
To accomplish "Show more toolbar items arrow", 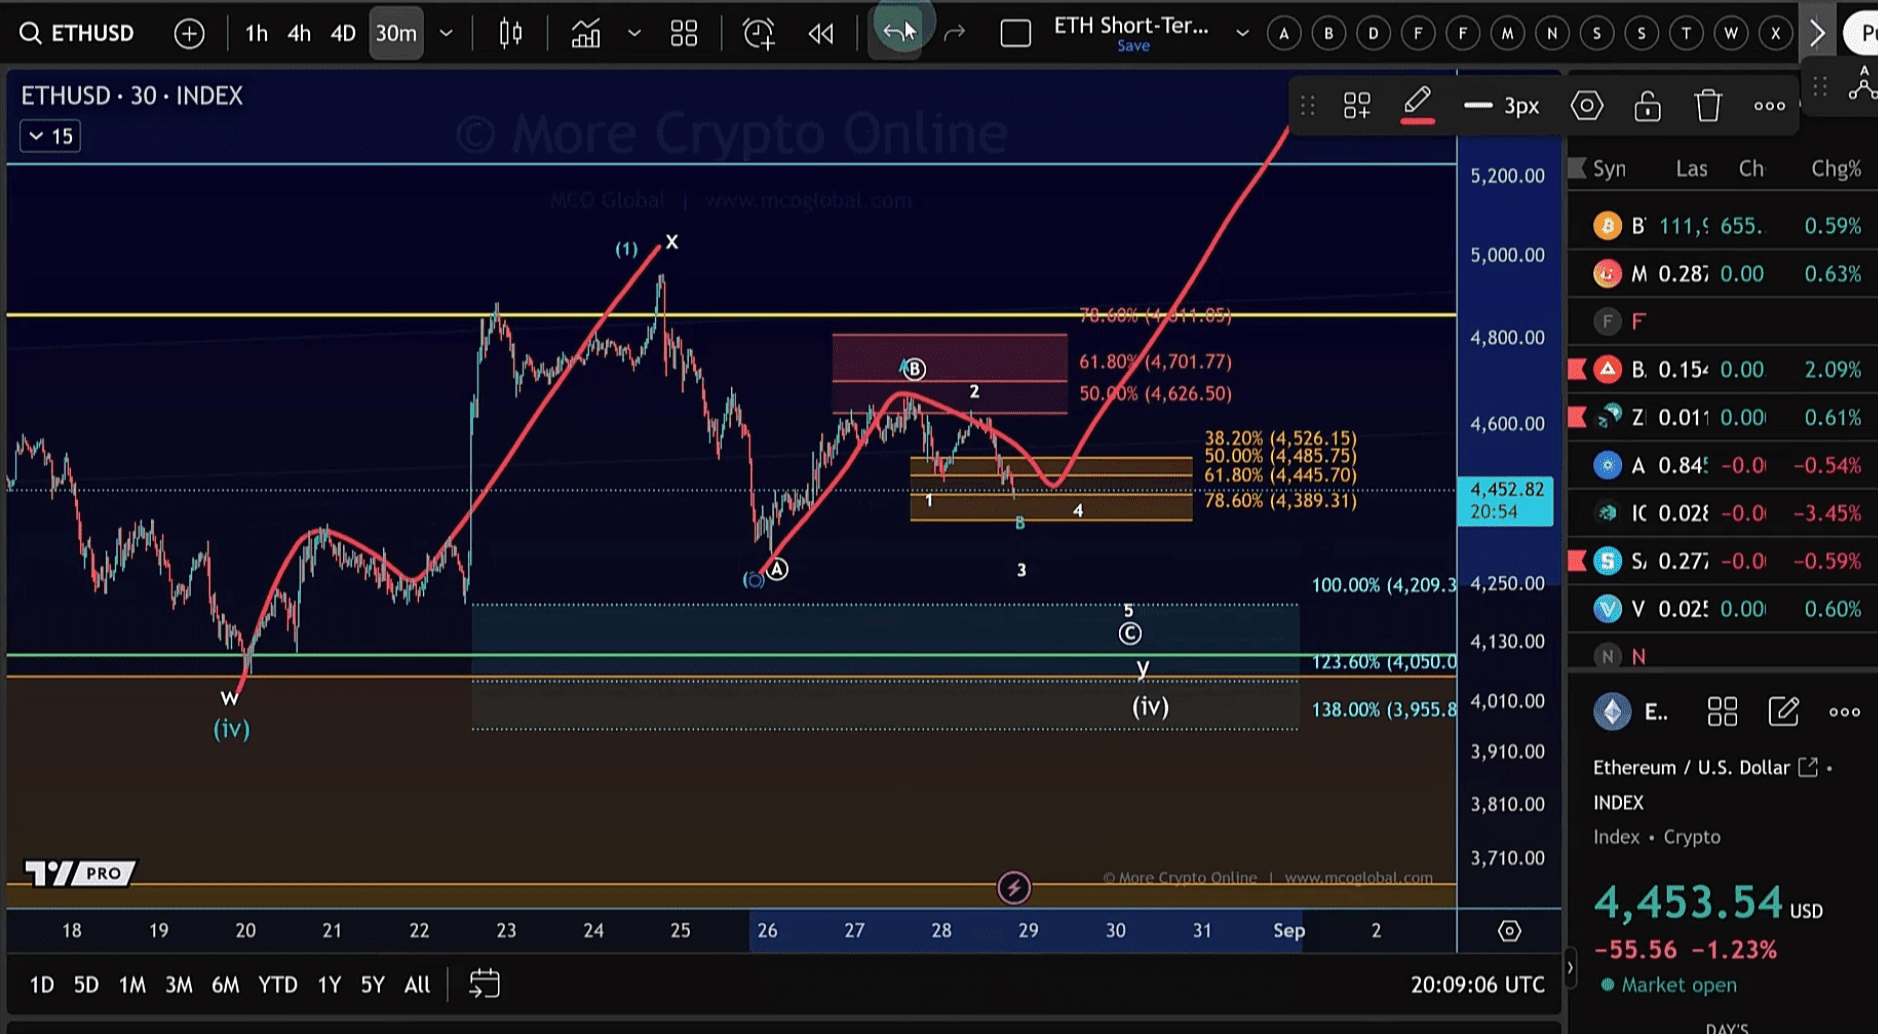I will coord(1817,33).
